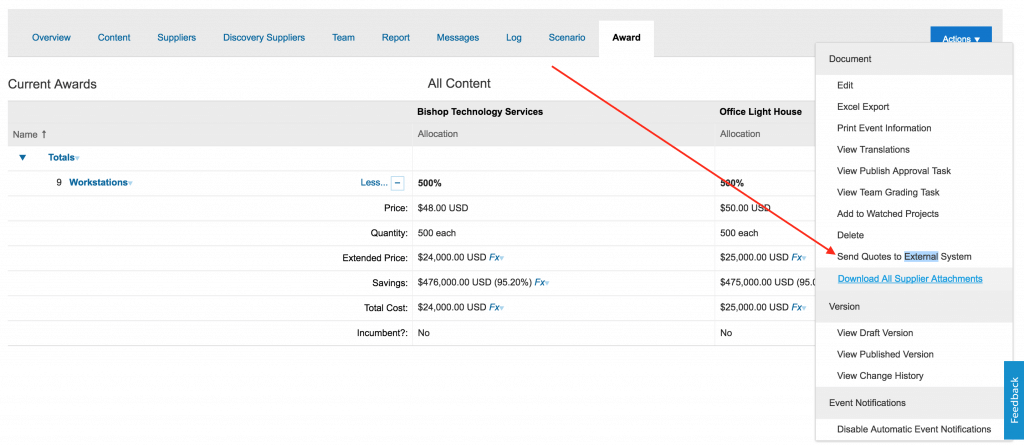Select Send Quotes to External System

[x=904, y=257]
